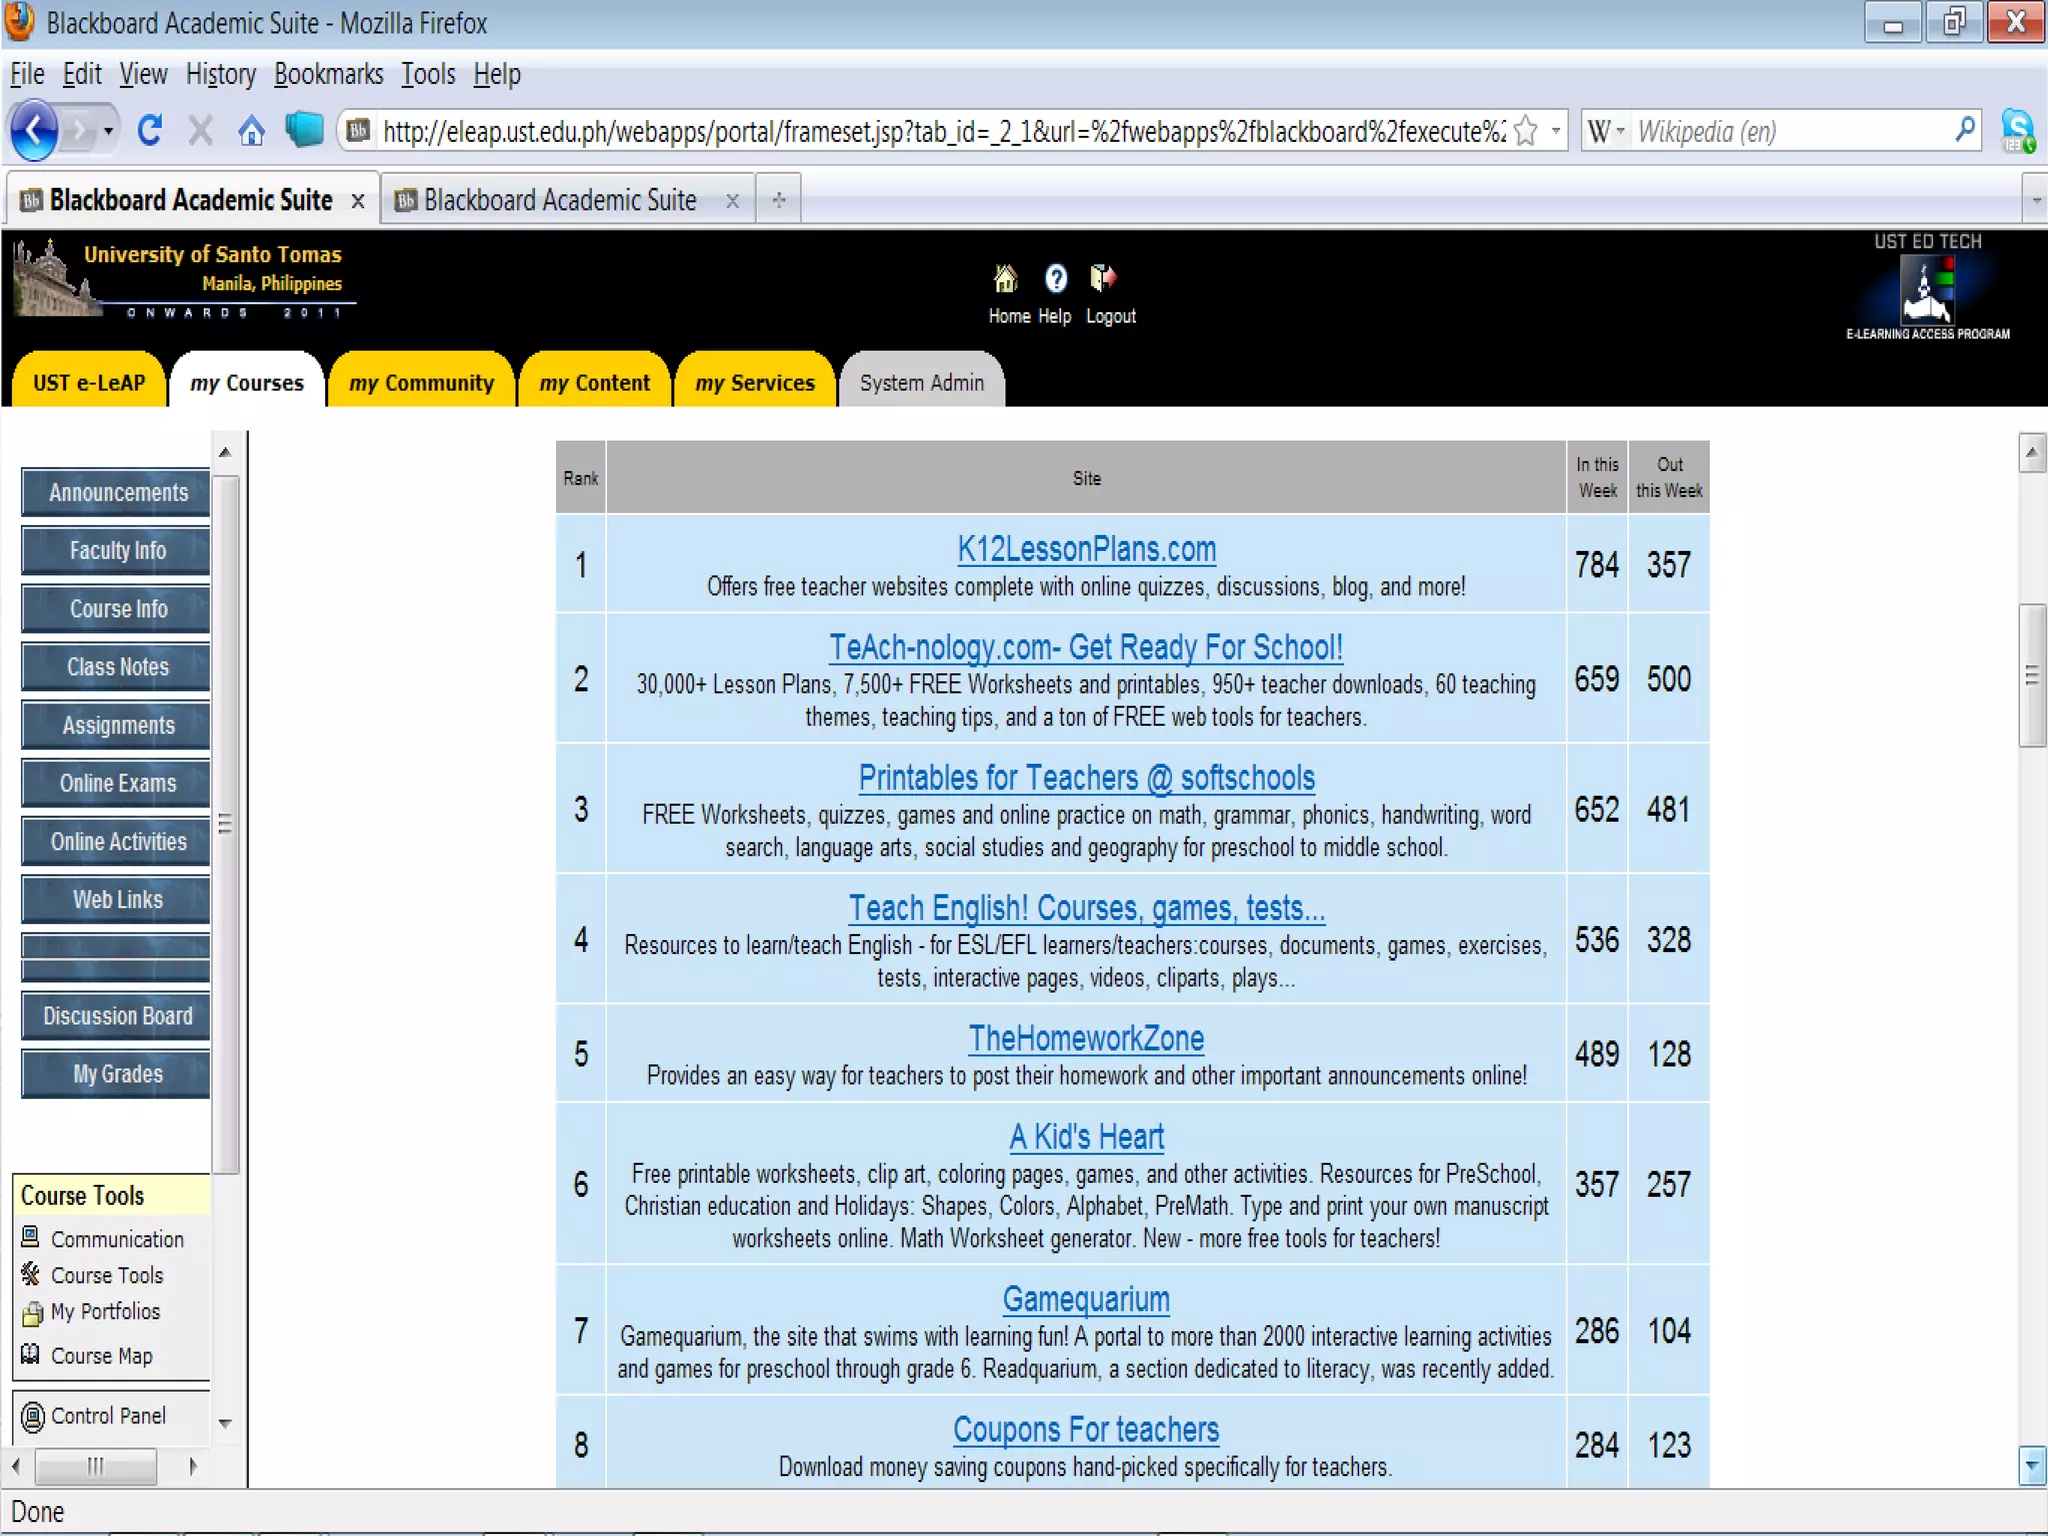Screen dimensions: 2048x1536
Task: Bookmark the page with the star icon
Action: coord(1526,131)
